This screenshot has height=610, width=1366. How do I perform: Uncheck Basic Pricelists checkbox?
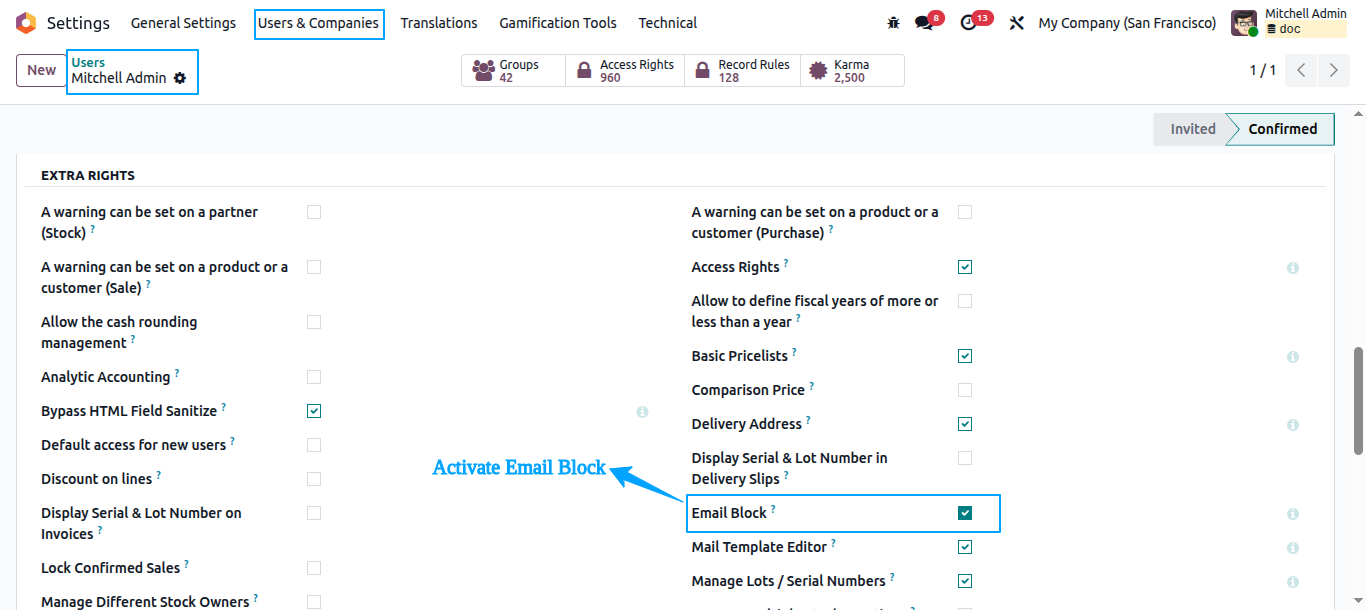tap(965, 356)
